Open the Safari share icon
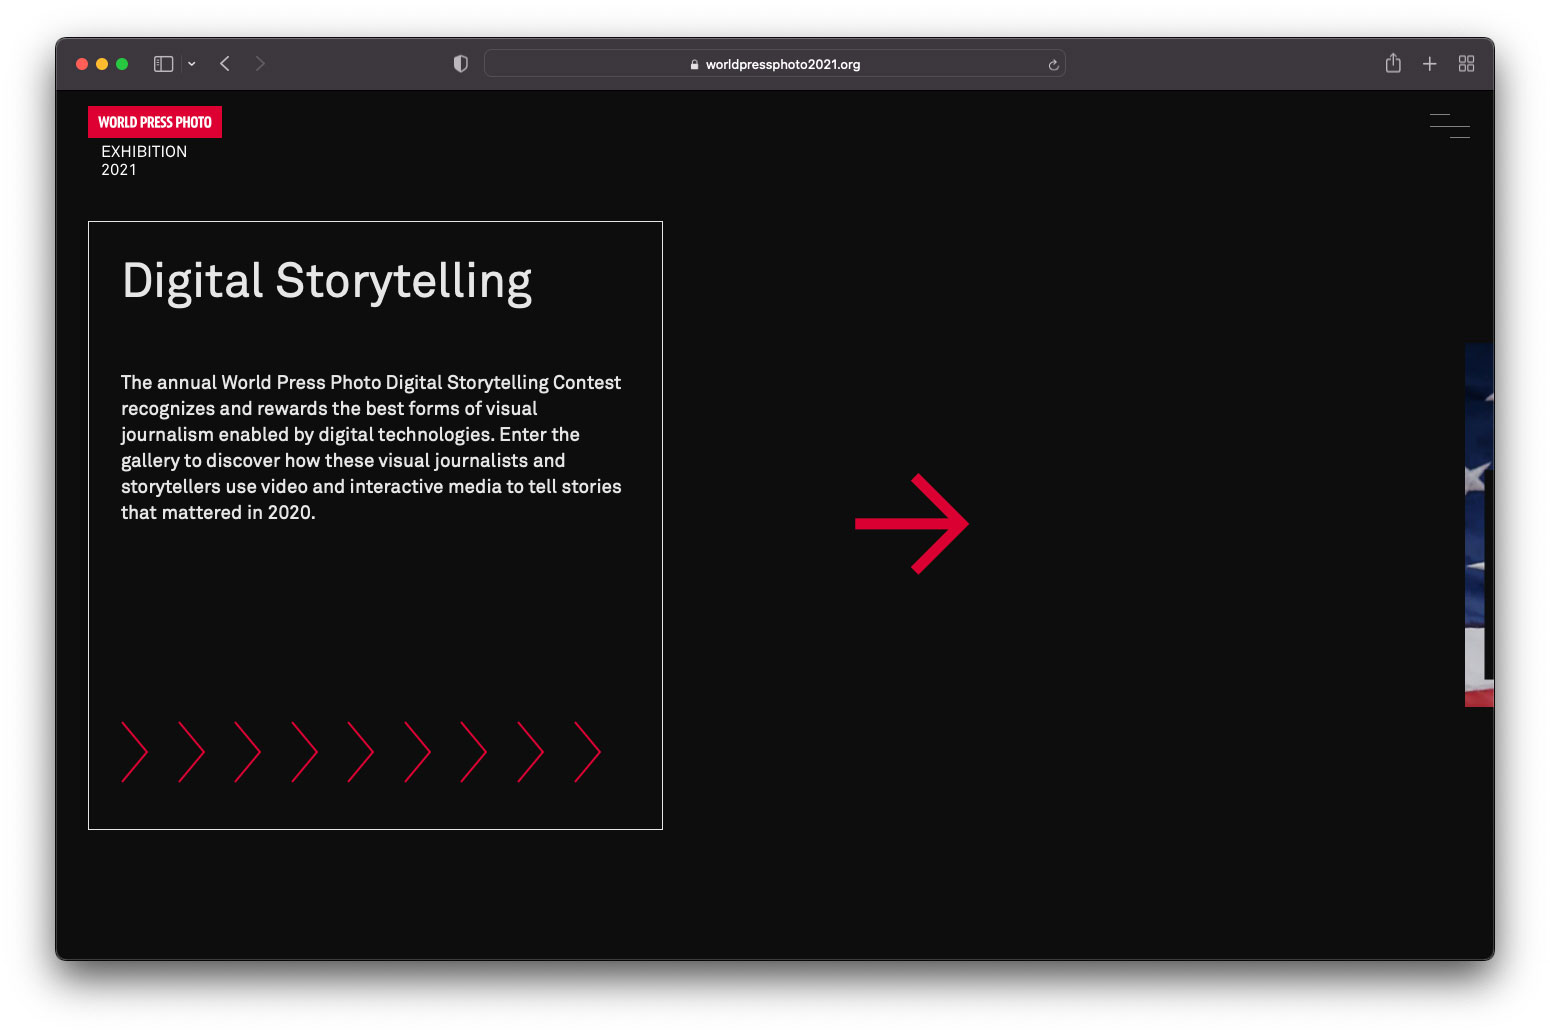The image size is (1550, 1034). 1393,63
